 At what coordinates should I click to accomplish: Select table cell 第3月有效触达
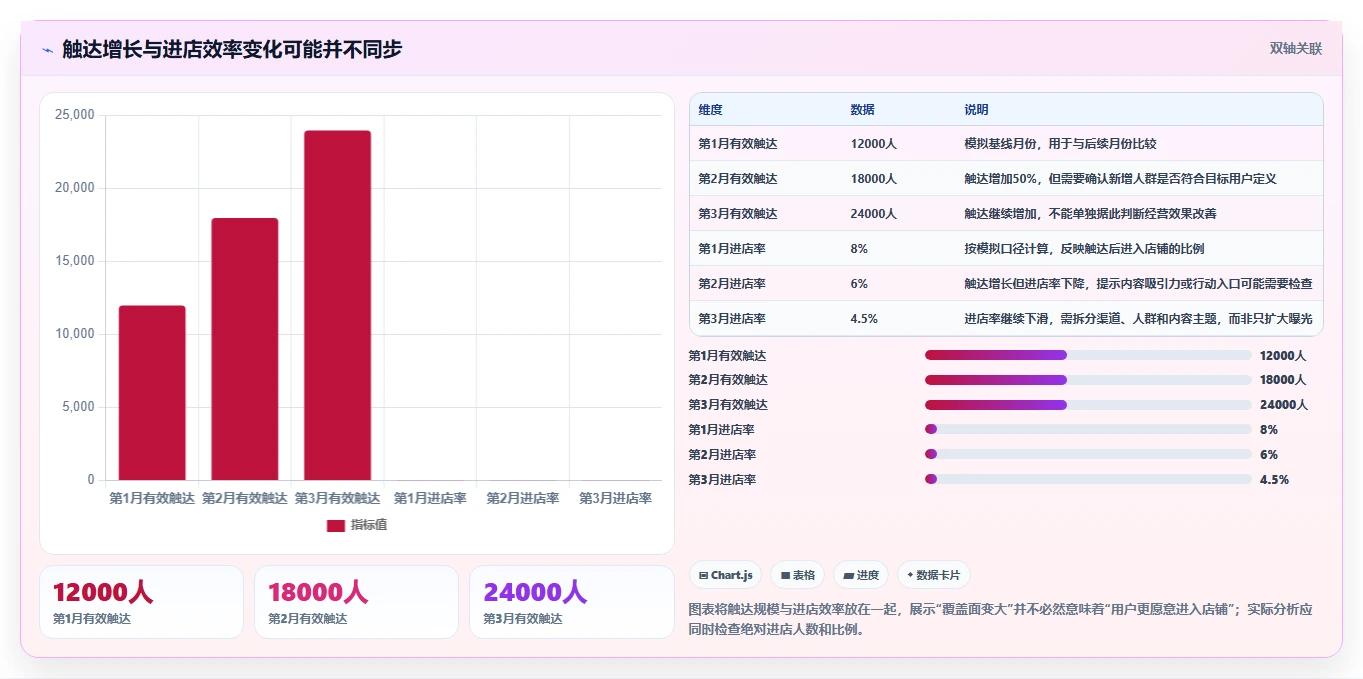(x=738, y=214)
